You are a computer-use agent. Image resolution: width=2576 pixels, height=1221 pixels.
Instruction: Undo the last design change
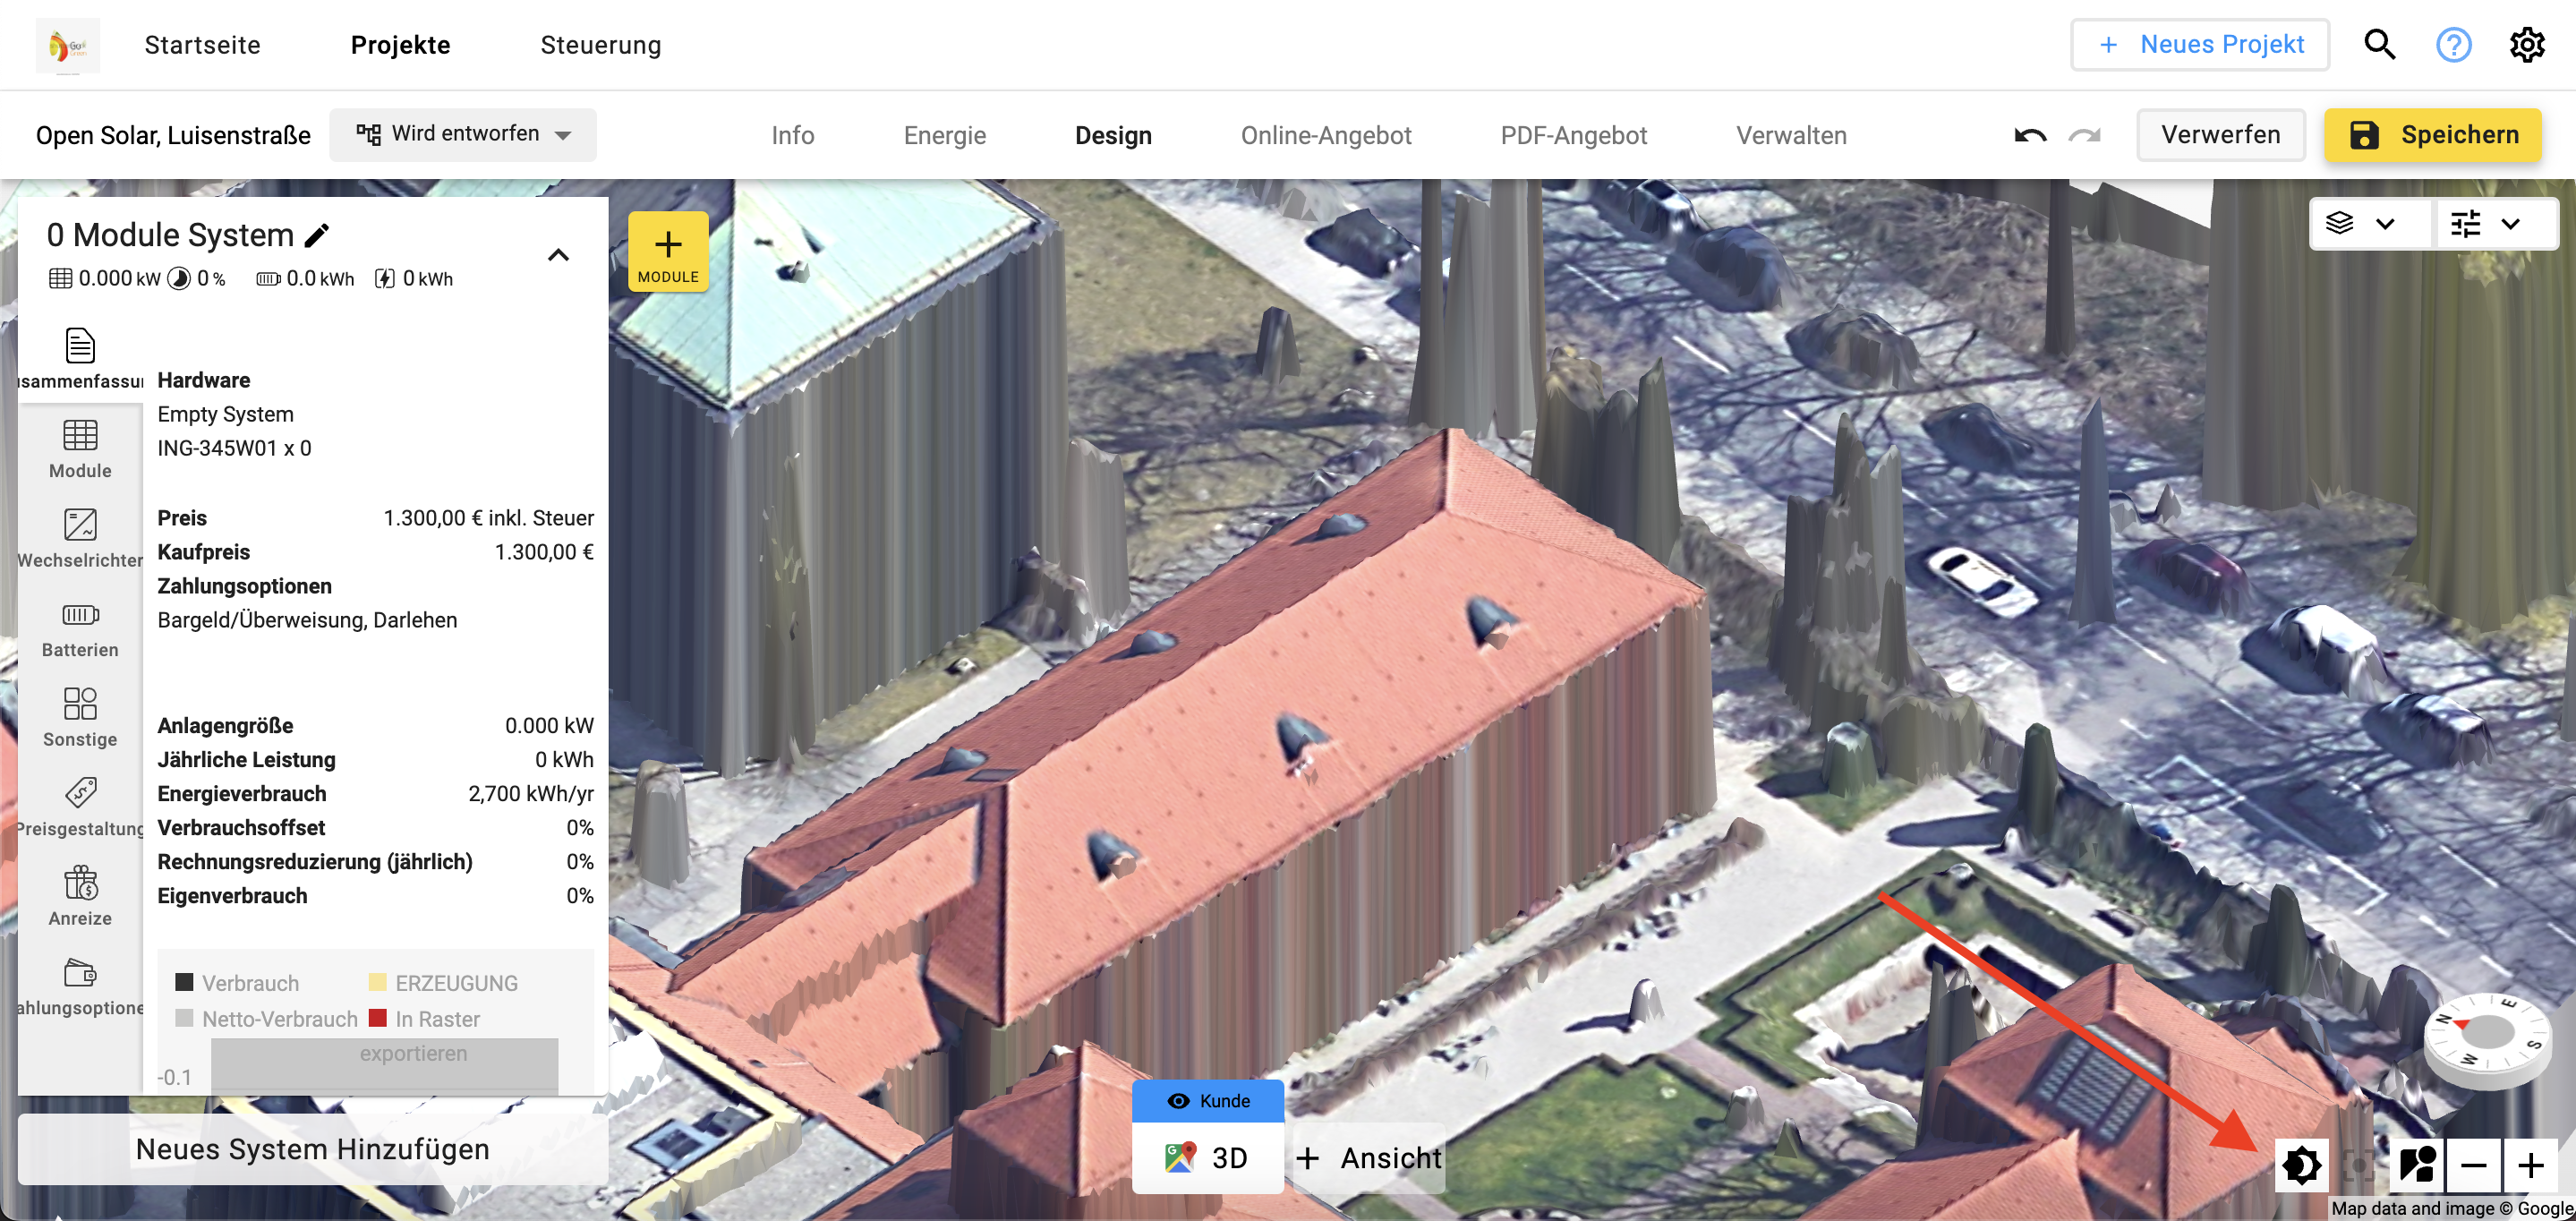2030,135
